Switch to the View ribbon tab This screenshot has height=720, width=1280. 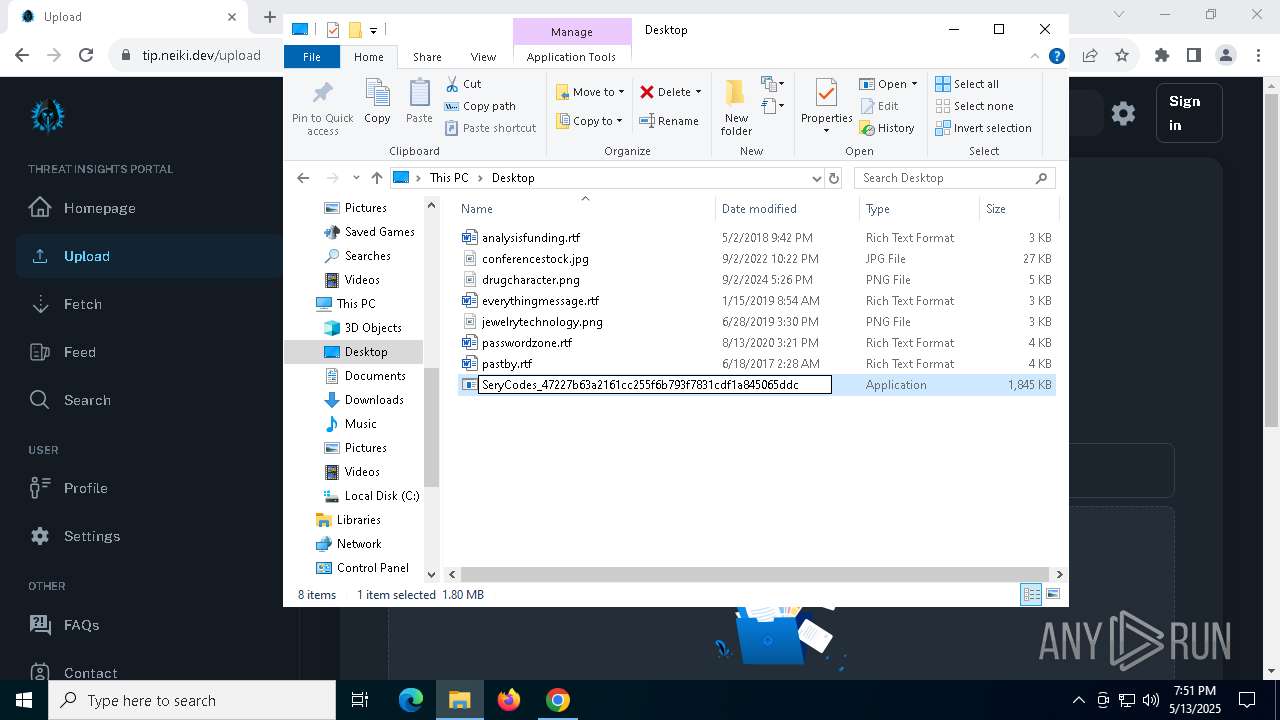(x=483, y=57)
